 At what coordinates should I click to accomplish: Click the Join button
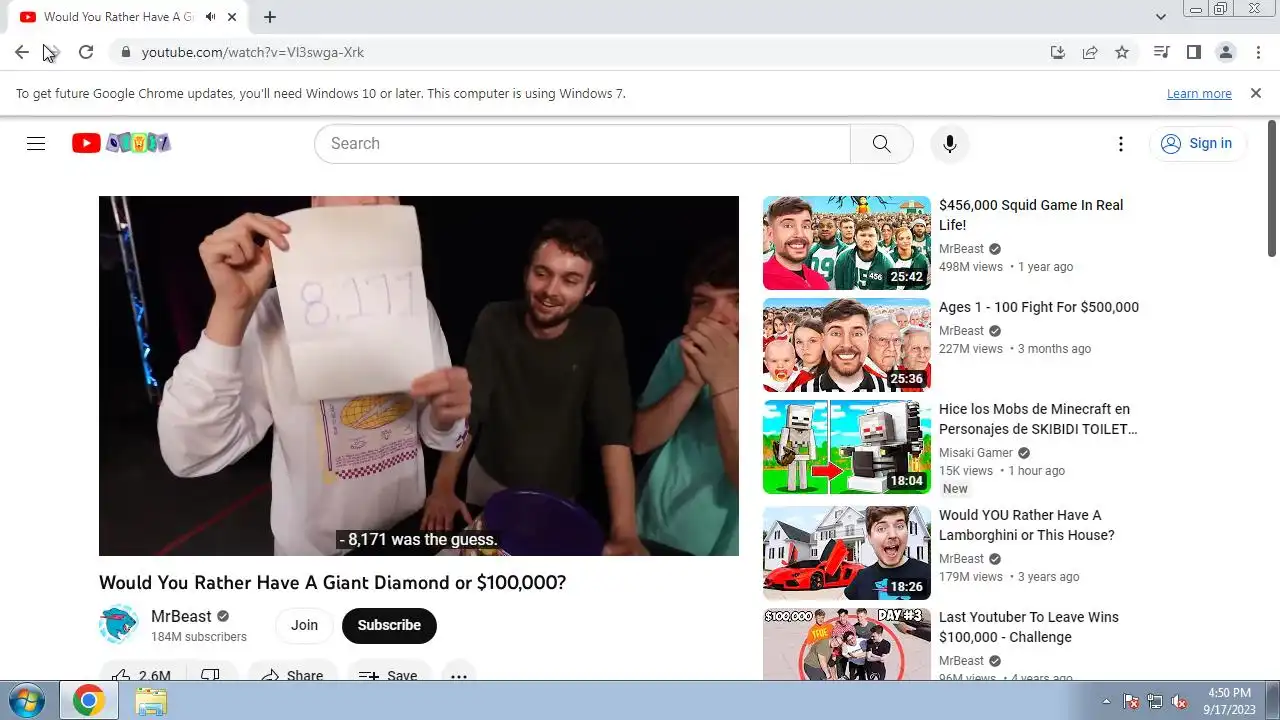(304, 625)
